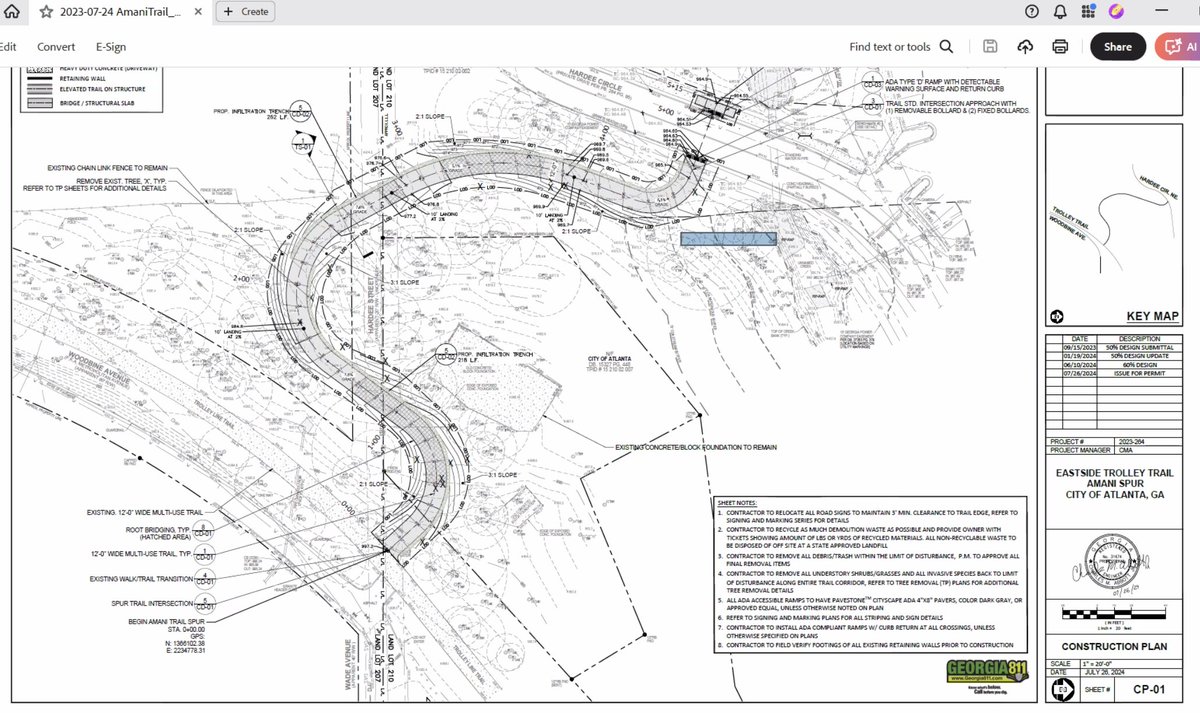This screenshot has width=1200, height=713.
Task: Open the AI Assistant button
Action: 1178,47
